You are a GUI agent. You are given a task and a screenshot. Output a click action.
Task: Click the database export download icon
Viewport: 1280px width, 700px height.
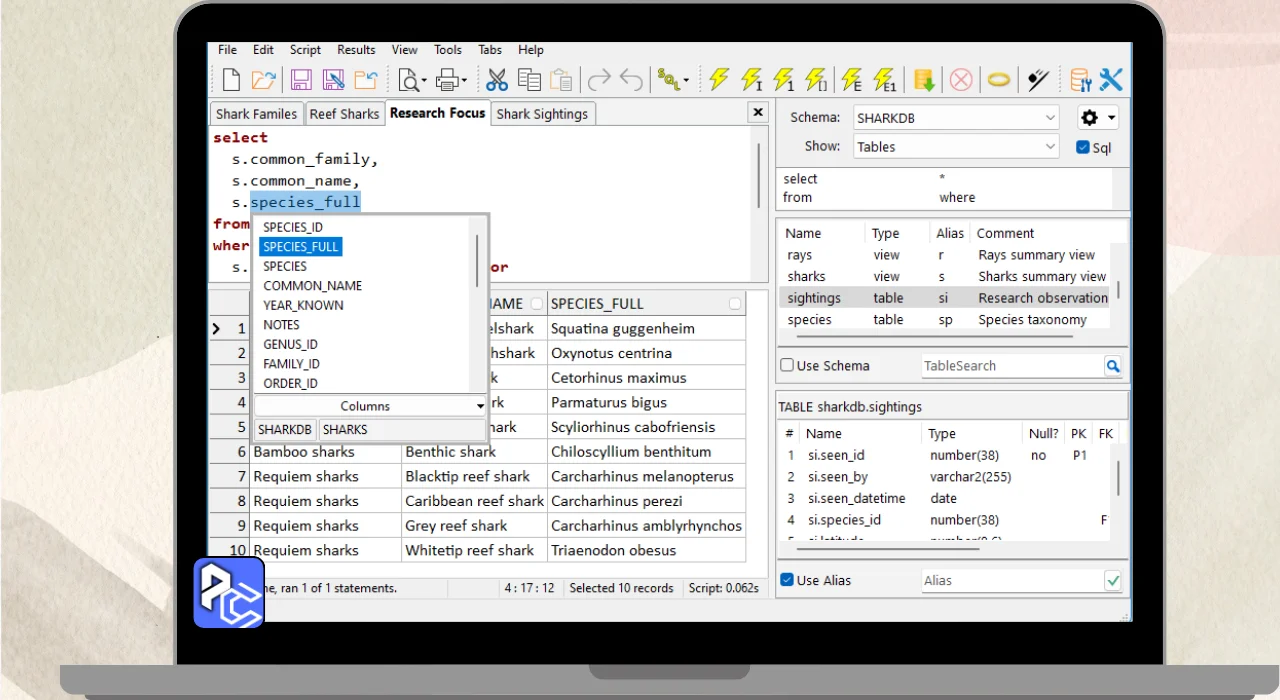pos(924,80)
